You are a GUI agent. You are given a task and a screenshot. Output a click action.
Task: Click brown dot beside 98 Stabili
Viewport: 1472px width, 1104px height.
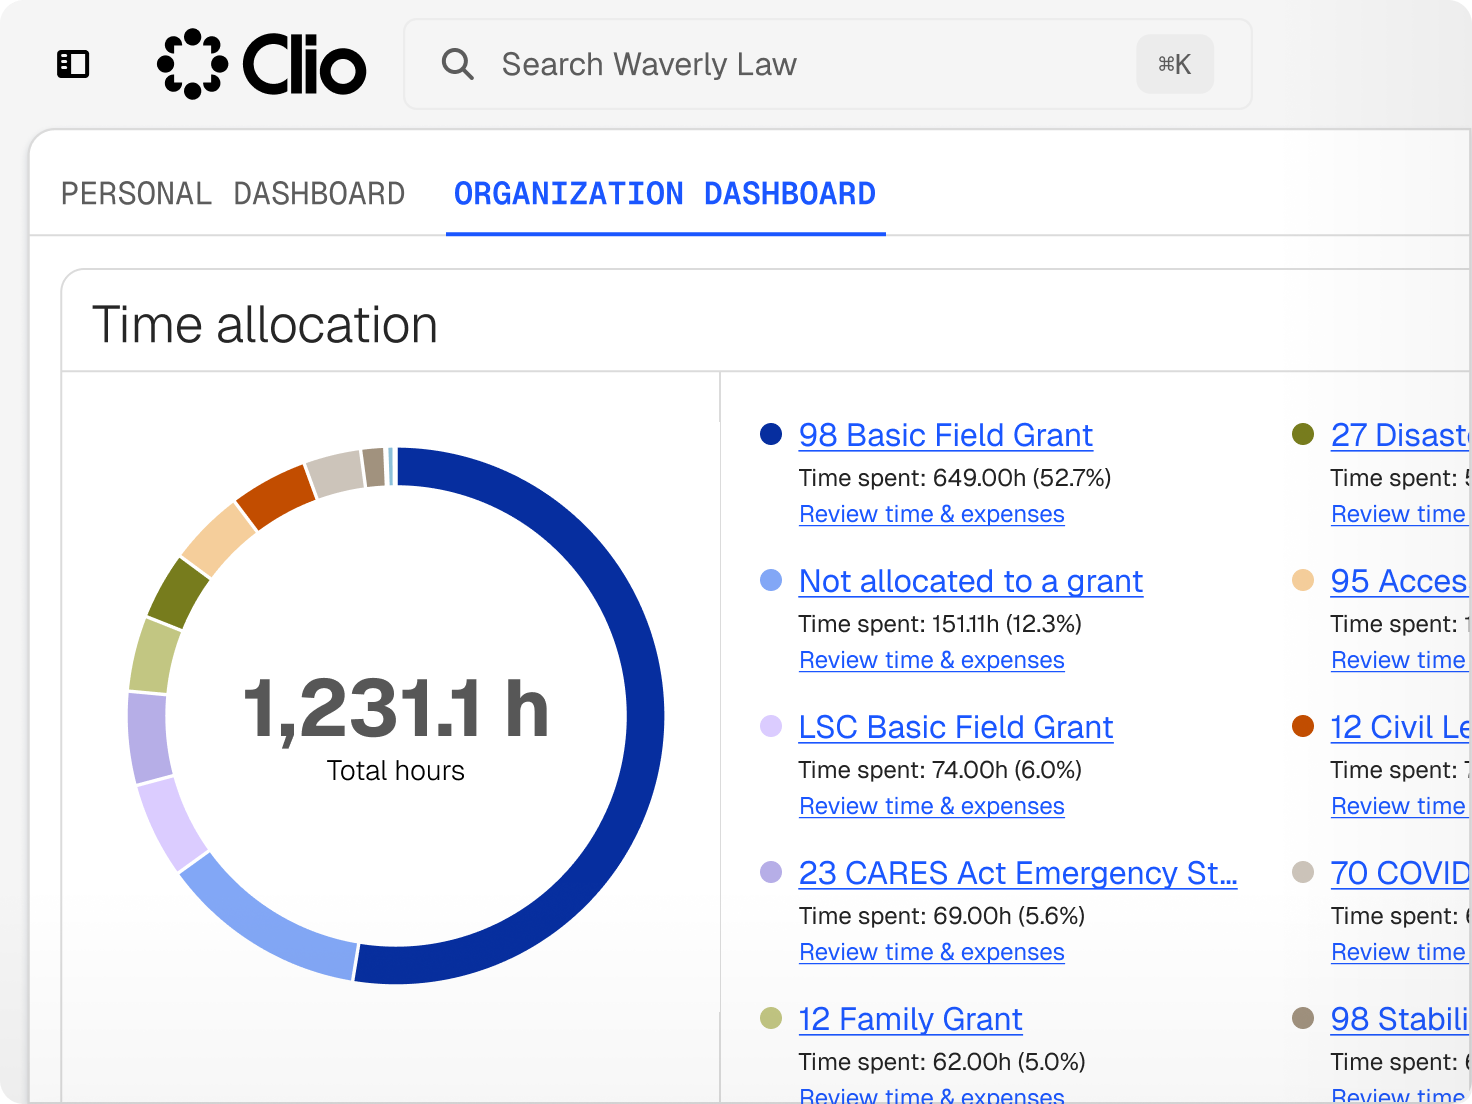pyautogui.click(x=1303, y=1018)
